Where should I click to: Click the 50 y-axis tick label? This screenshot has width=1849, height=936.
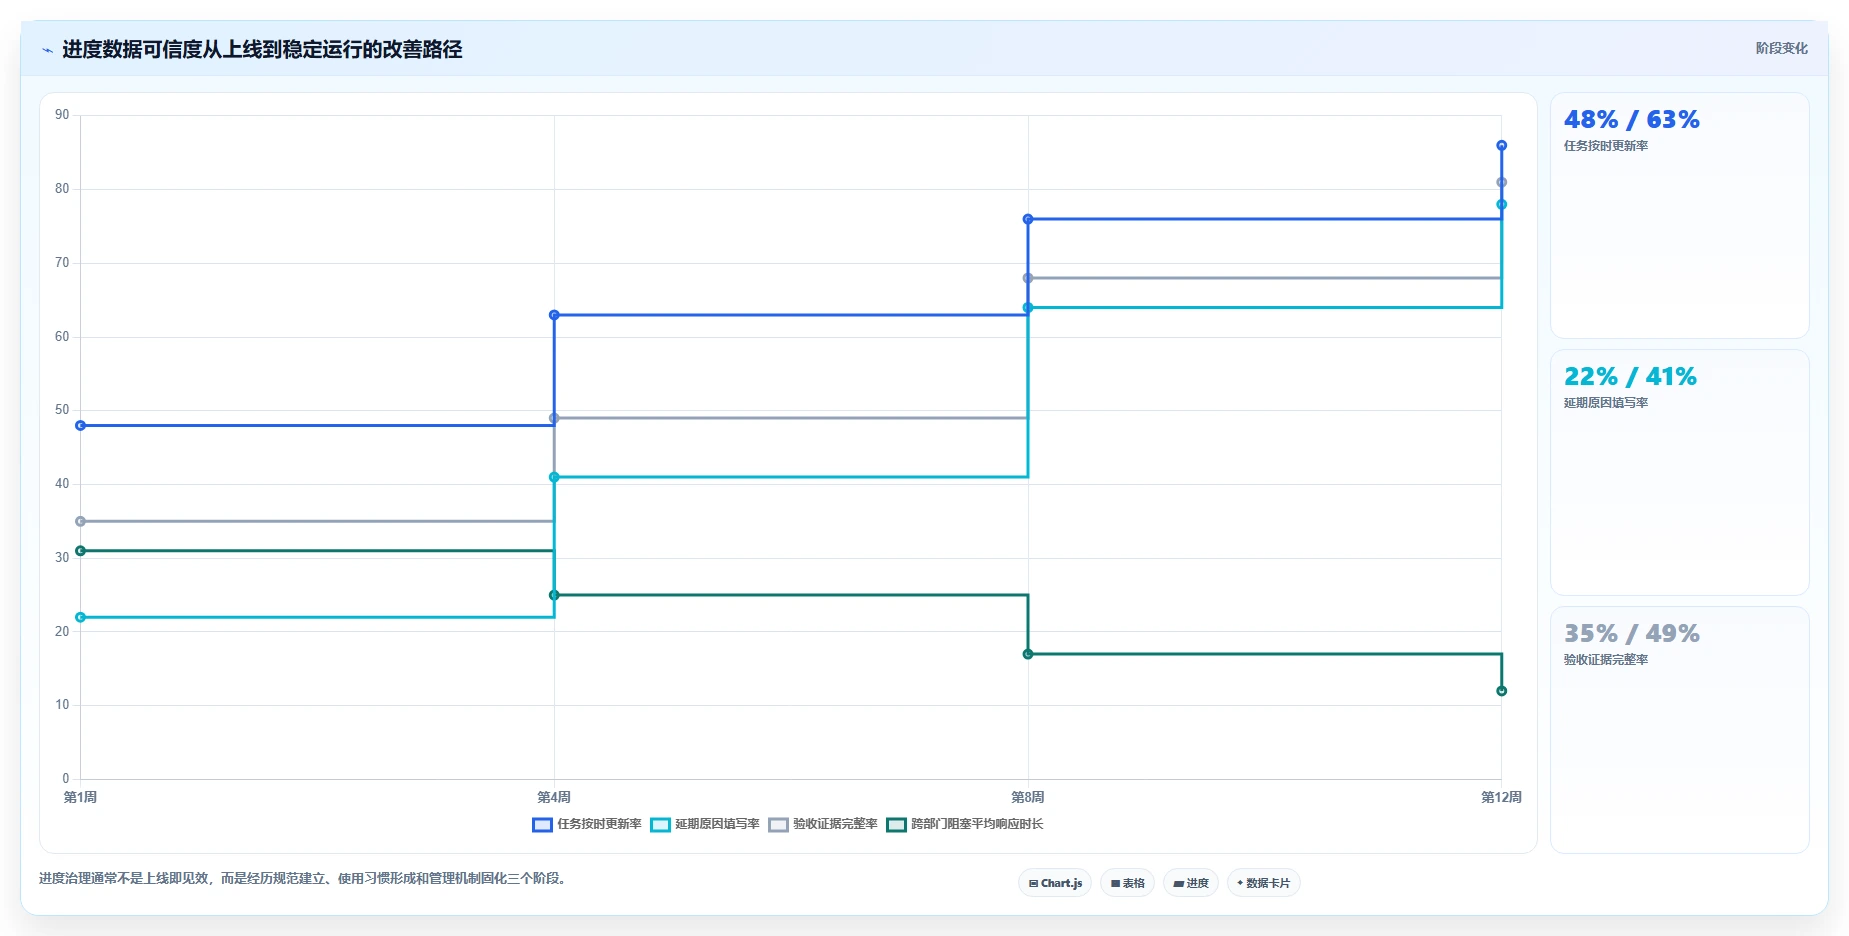pyautogui.click(x=62, y=410)
